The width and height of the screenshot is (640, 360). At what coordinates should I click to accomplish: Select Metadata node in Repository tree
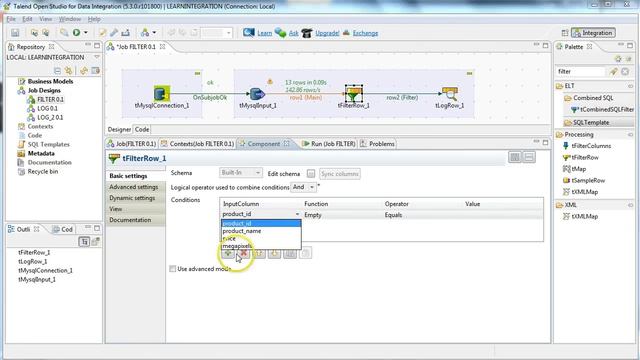(x=41, y=153)
